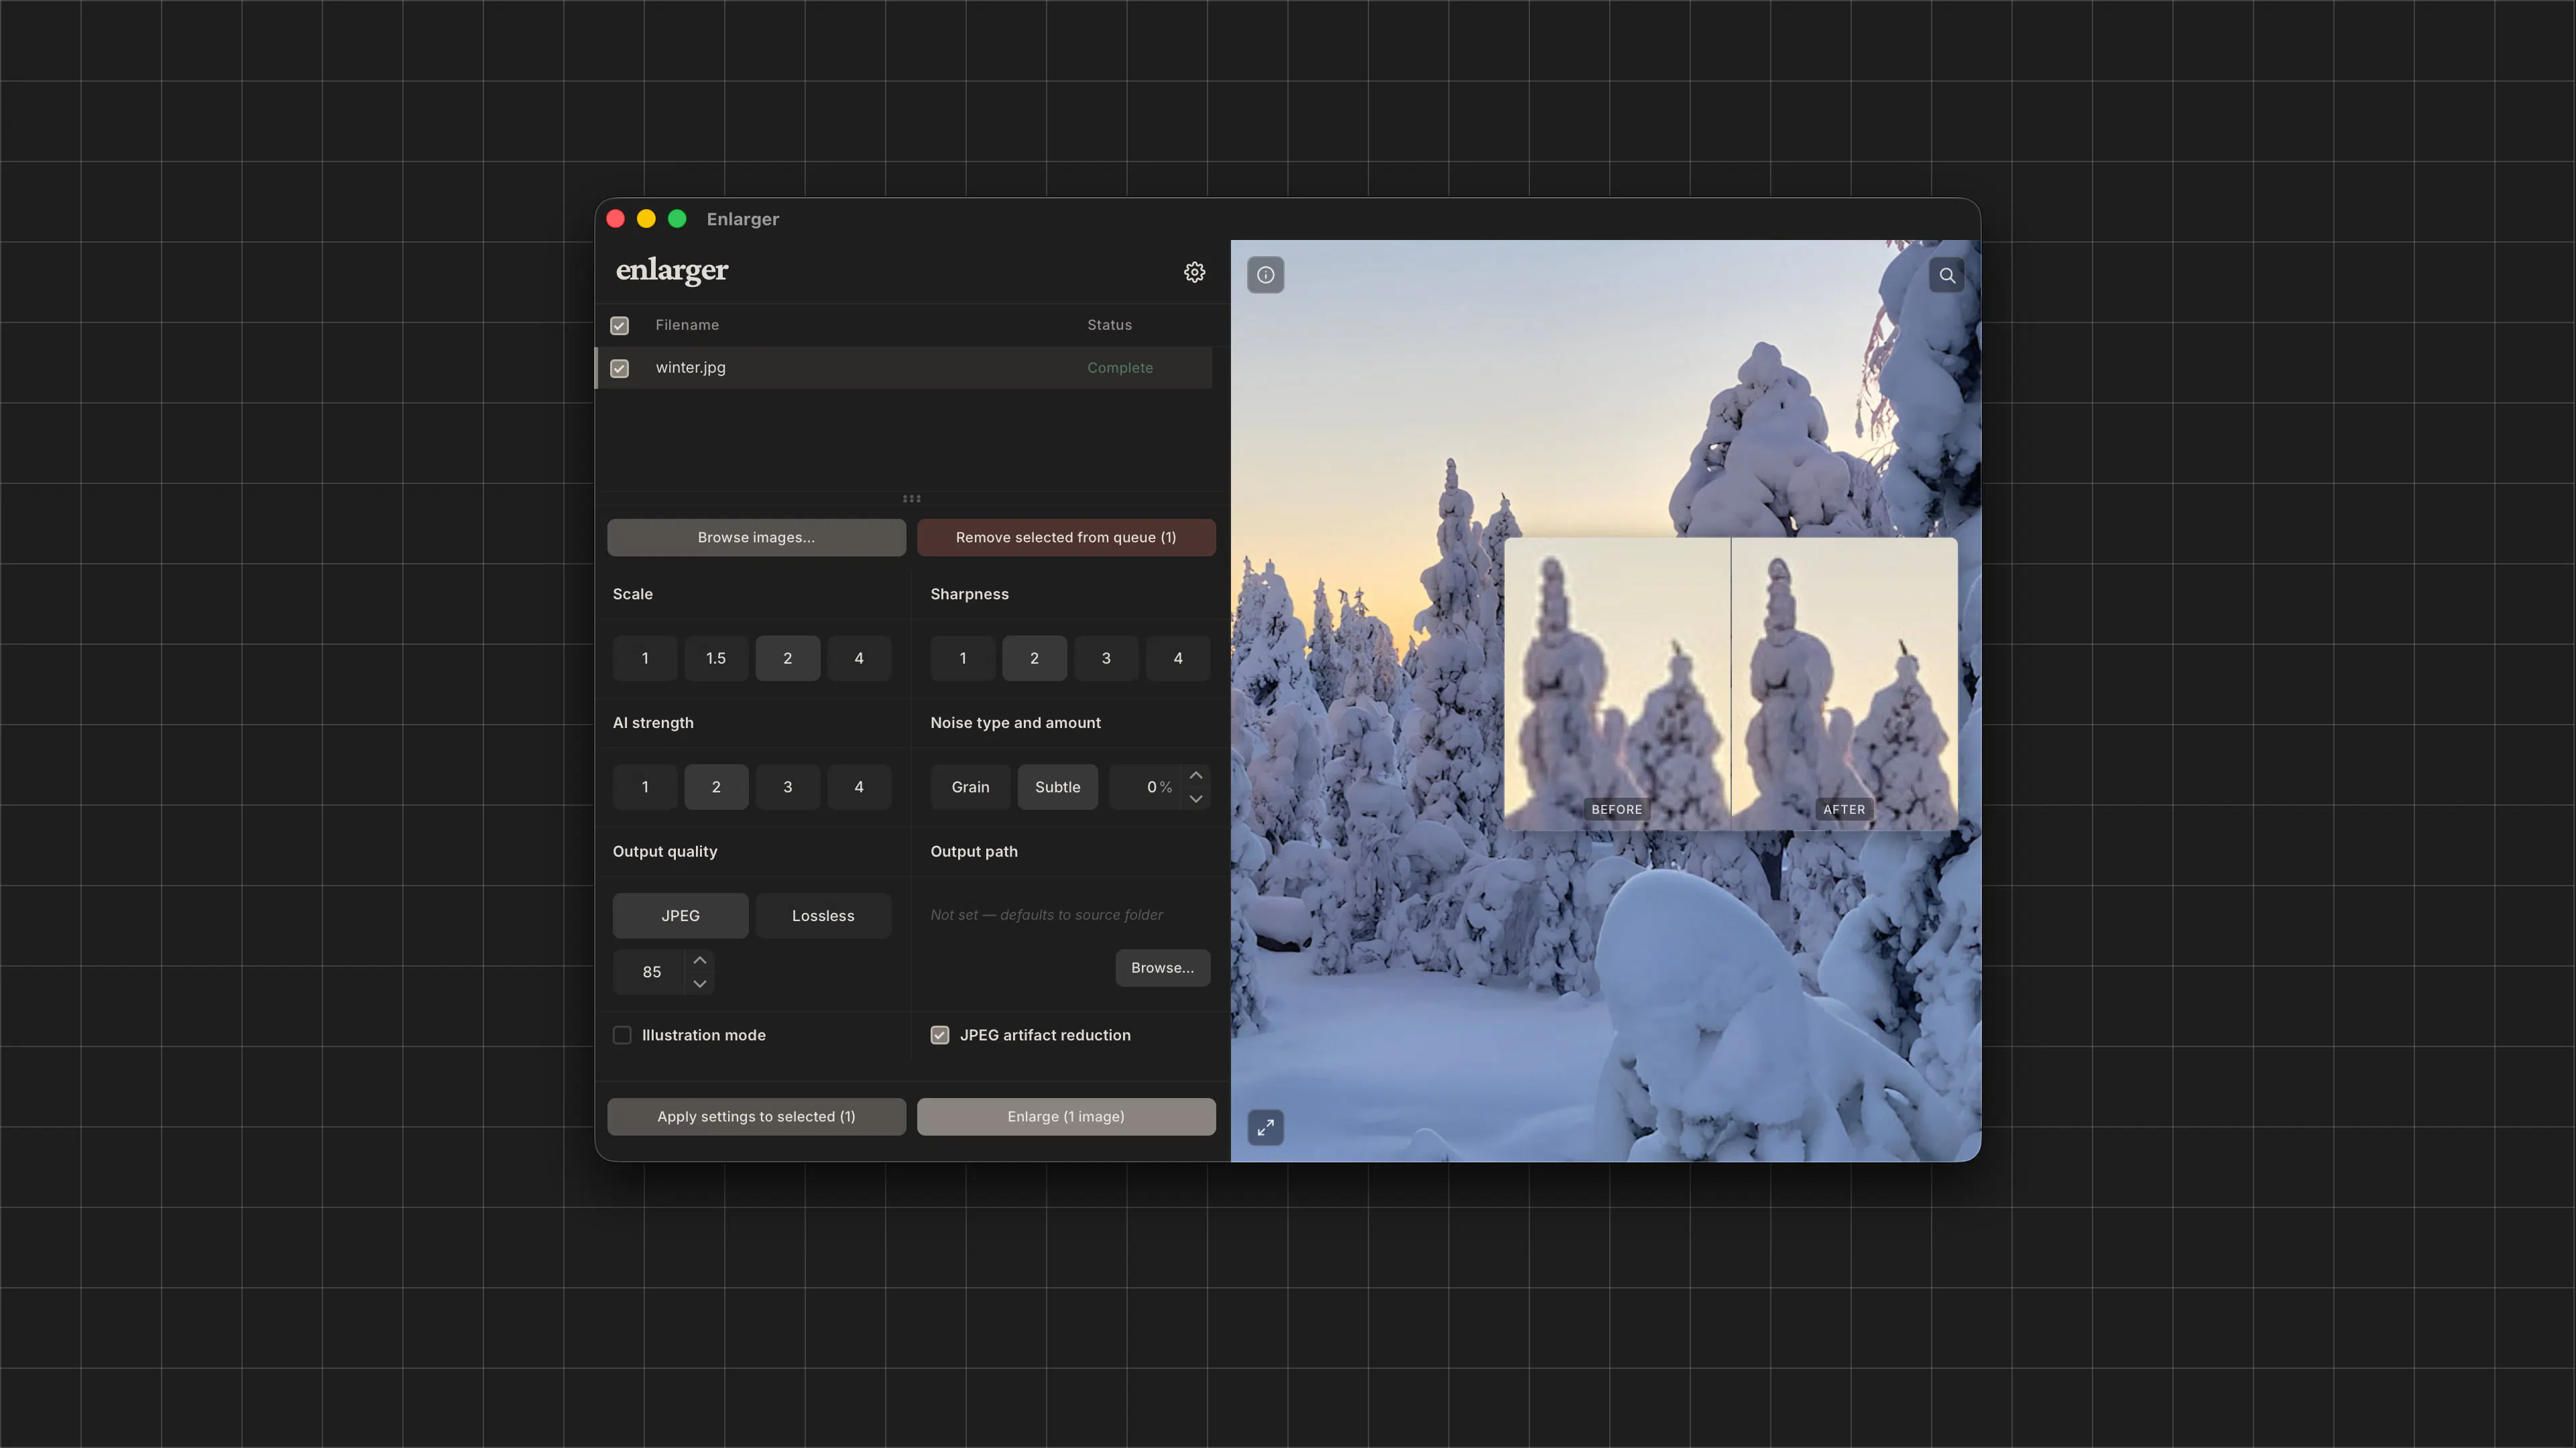Click the image info icon
This screenshot has height=1448, width=2576.
pyautogui.click(x=1265, y=275)
